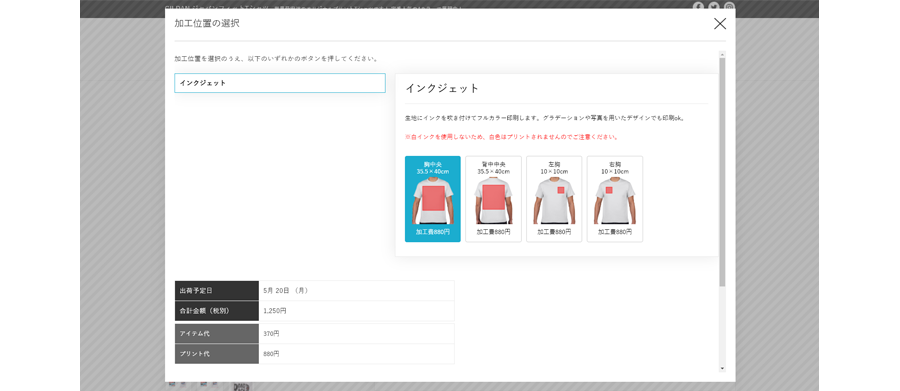The image size is (900, 391).
Task: Choose the 背中中央 35.5×40cm print position
Action: pos(494,199)
